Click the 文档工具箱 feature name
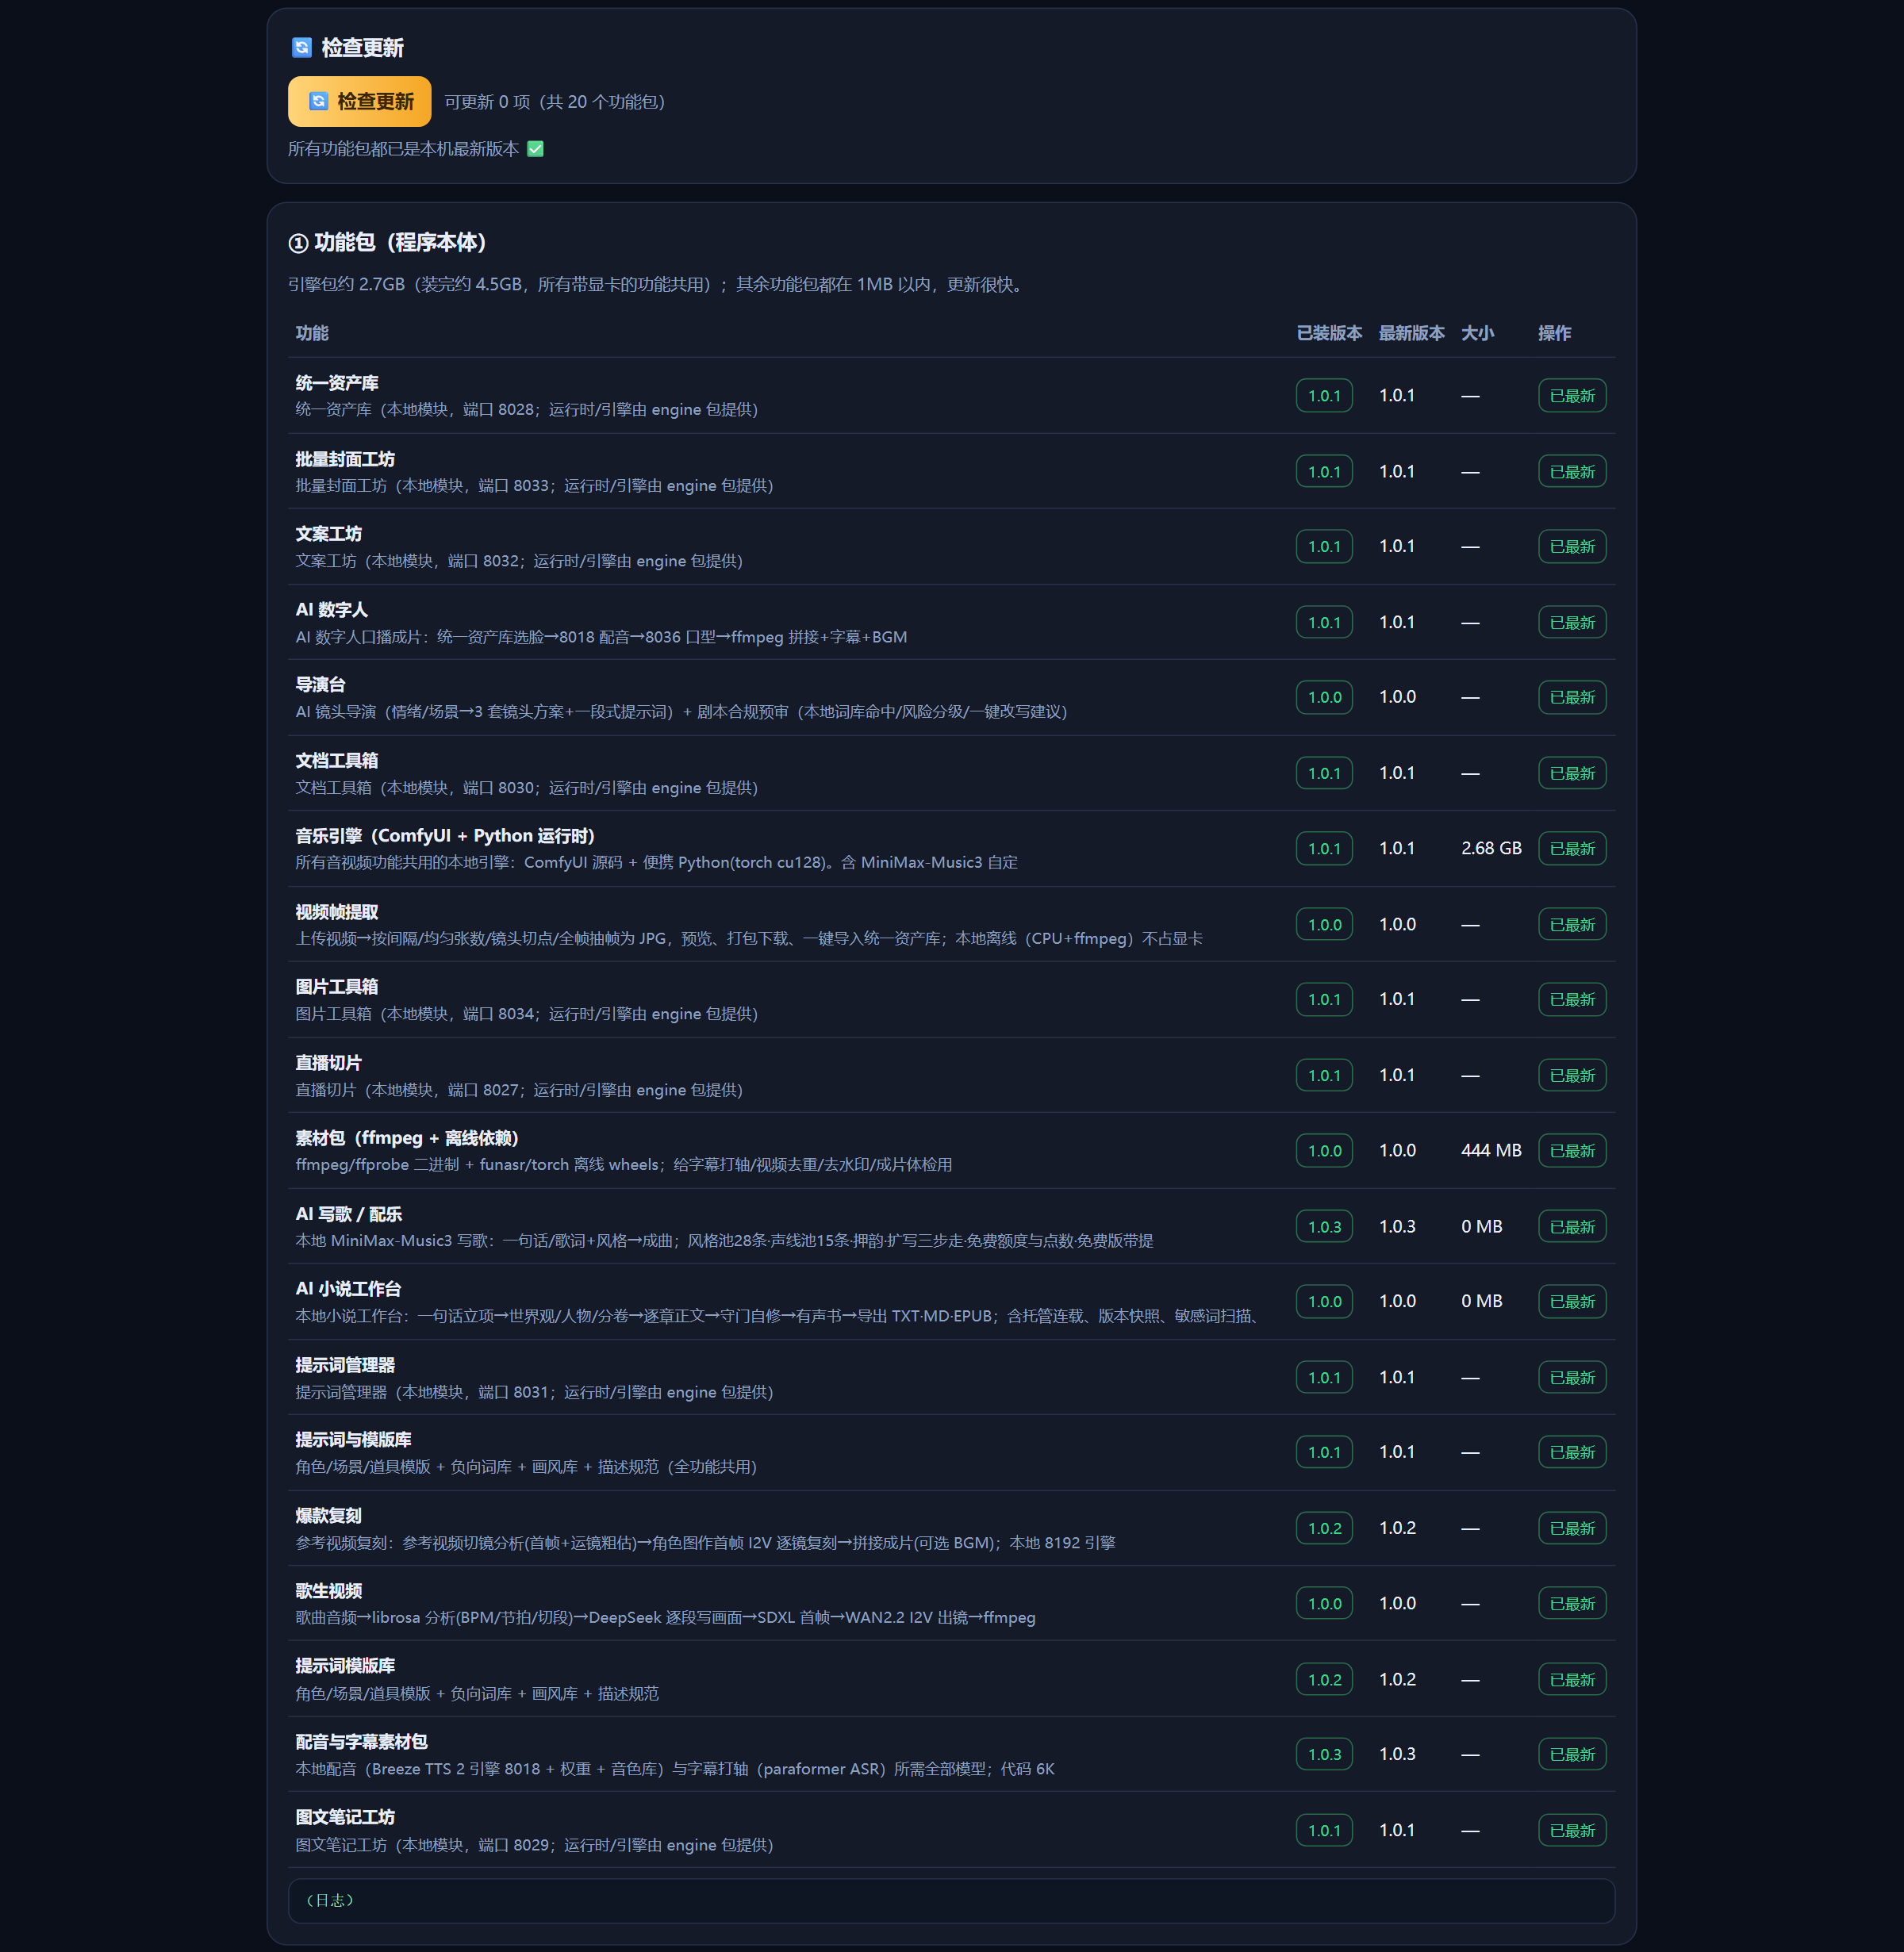Image resolution: width=1904 pixels, height=1952 pixels. pyautogui.click(x=337, y=760)
